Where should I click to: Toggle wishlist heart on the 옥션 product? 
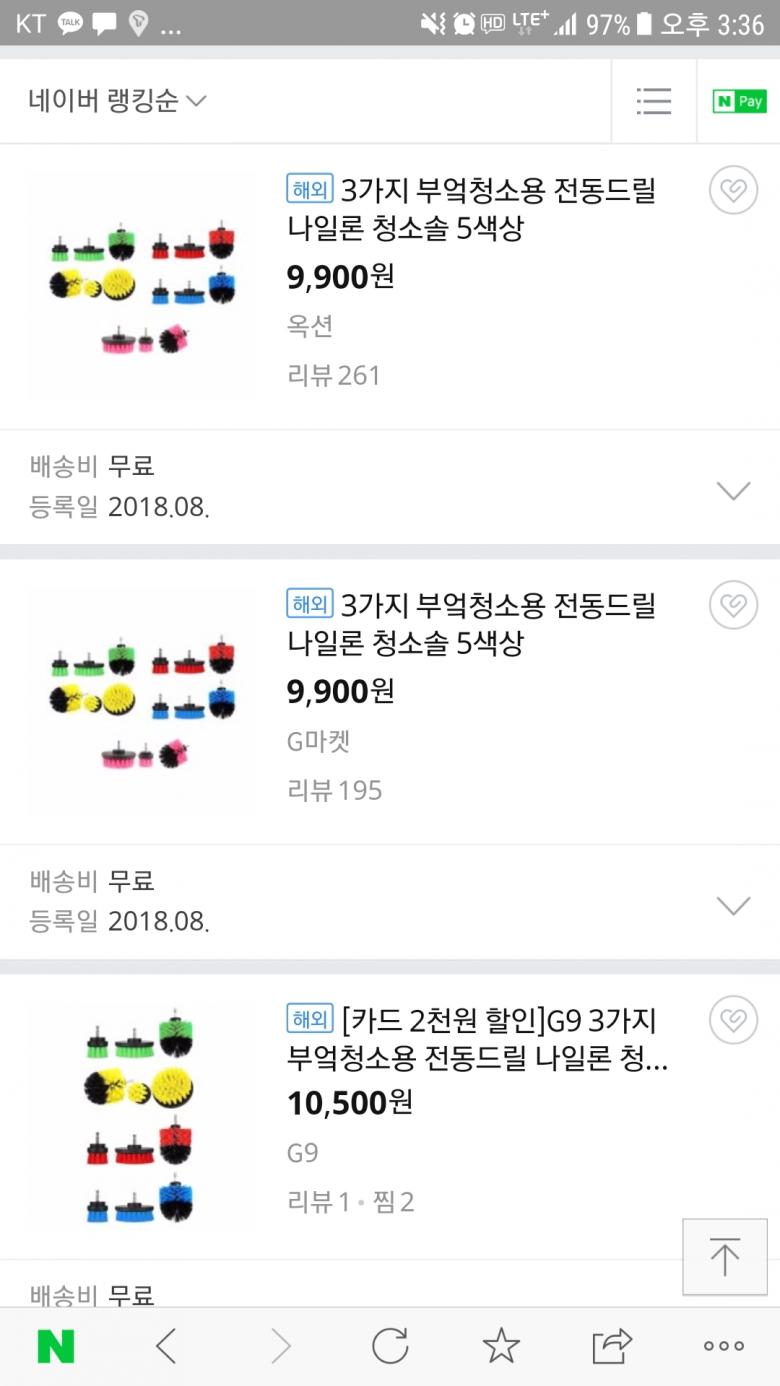(x=733, y=190)
